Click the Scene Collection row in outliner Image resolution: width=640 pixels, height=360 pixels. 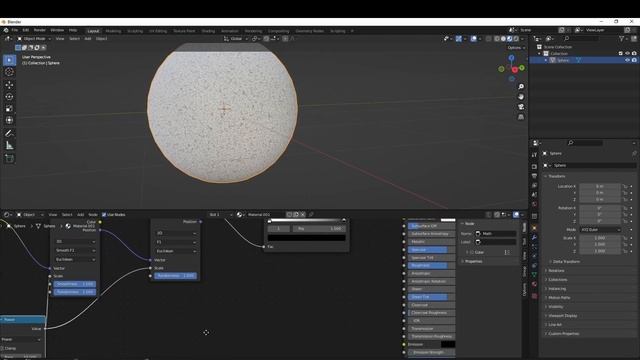pos(557,47)
